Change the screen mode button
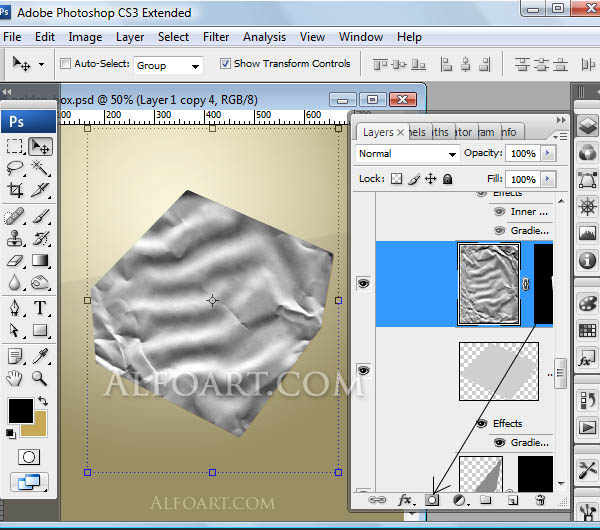The width and height of the screenshot is (600, 530). (29, 482)
